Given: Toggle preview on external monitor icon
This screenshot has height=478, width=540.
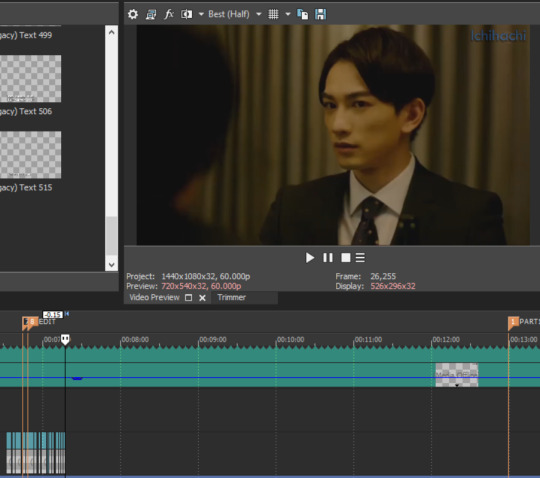Looking at the screenshot, I should click(x=151, y=14).
